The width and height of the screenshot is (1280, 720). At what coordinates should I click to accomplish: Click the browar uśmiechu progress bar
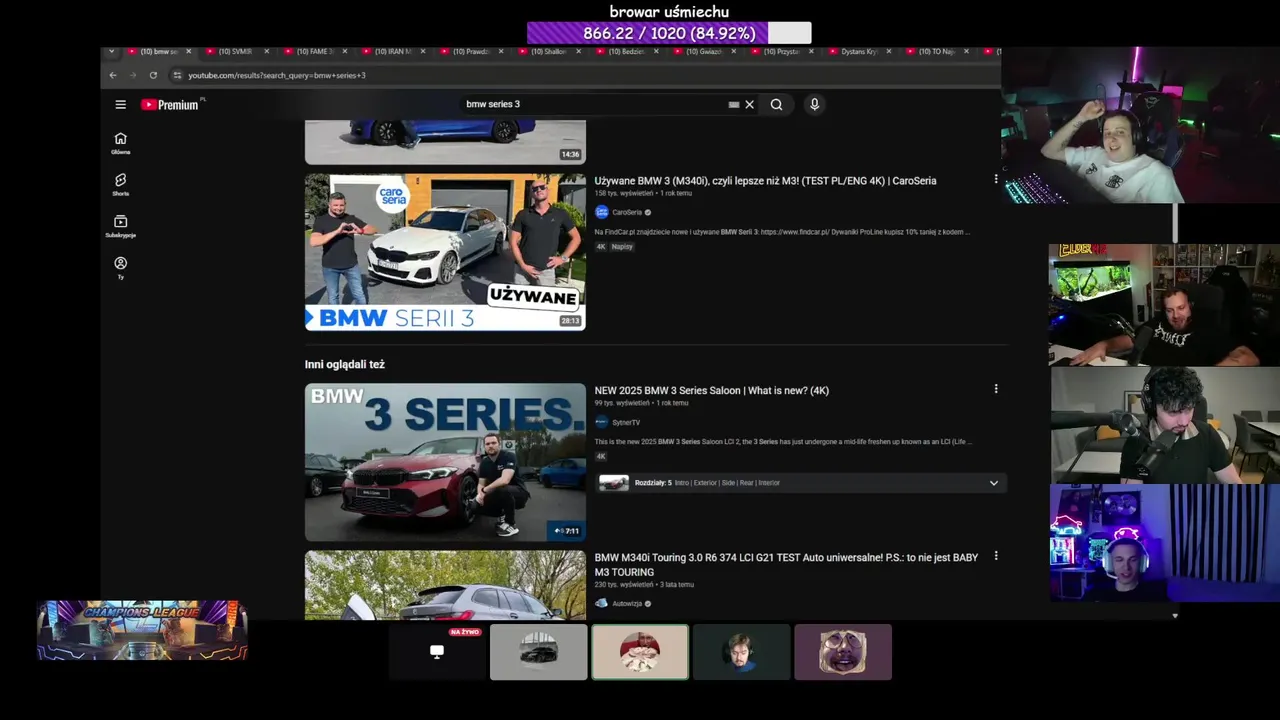click(x=669, y=33)
